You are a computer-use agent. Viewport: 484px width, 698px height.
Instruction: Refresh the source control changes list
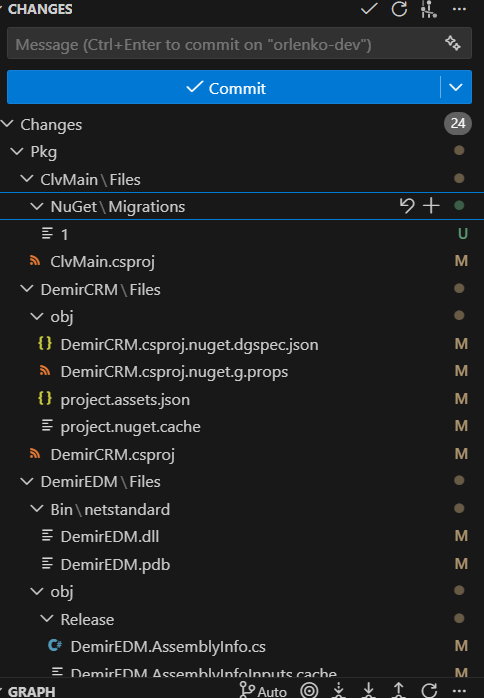click(399, 8)
